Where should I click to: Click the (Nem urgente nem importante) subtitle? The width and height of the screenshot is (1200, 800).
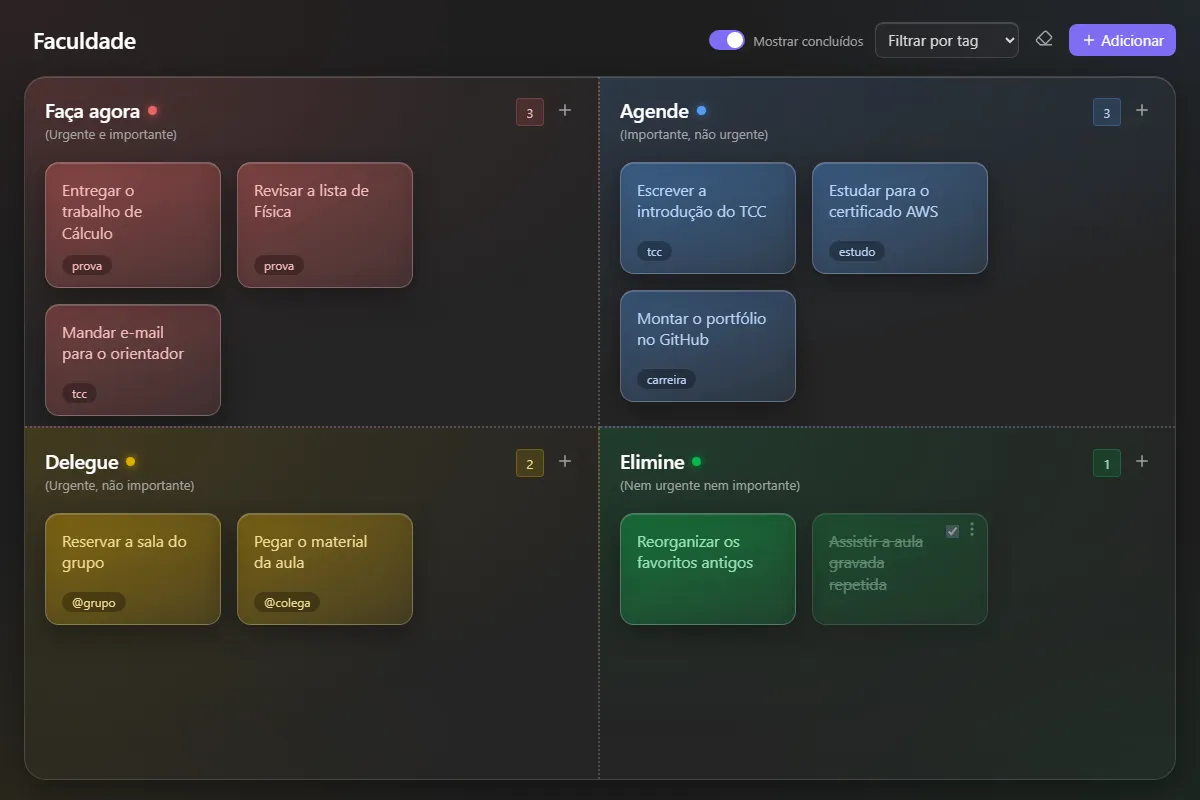(710, 485)
